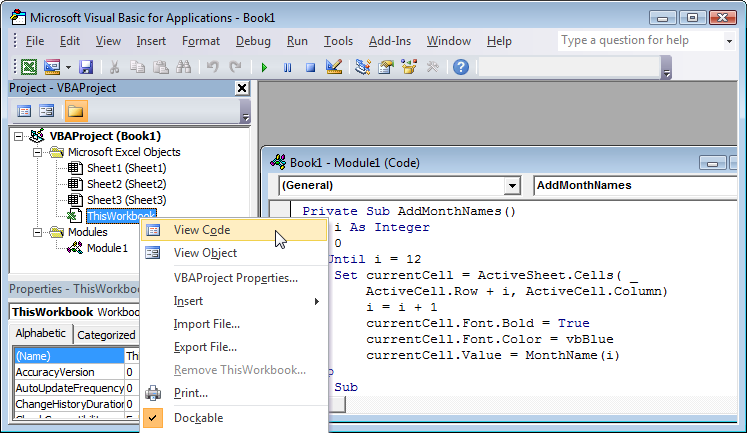Toggle Design Mode icon
747x433 pixels.
333,67
